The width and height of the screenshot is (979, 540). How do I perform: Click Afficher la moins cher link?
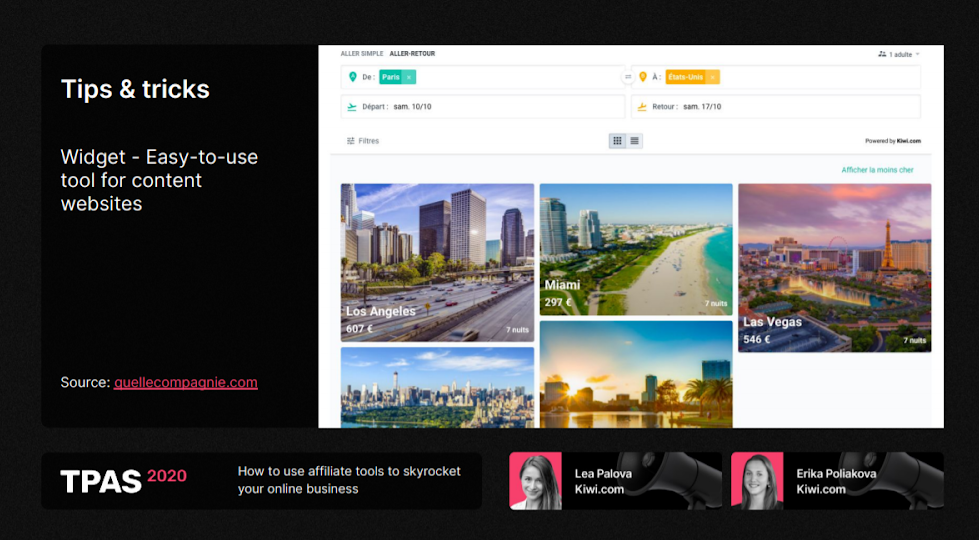(877, 170)
